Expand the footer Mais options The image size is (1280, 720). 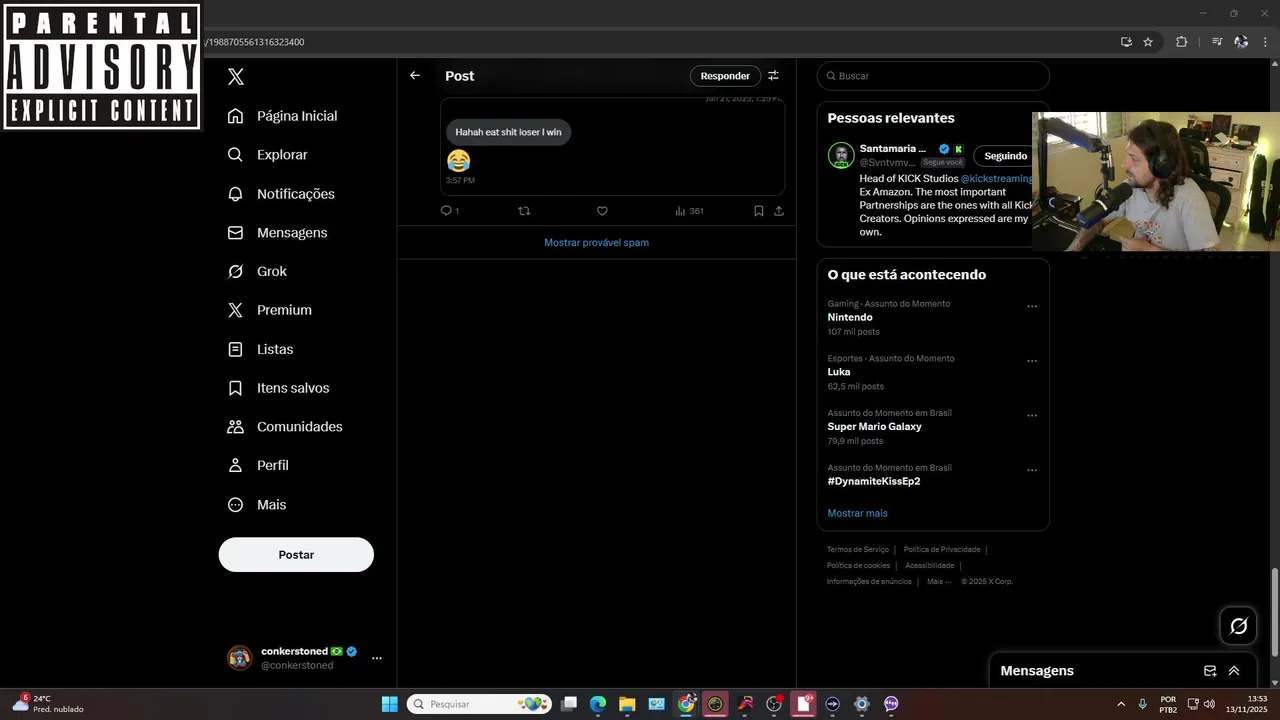tap(939, 582)
